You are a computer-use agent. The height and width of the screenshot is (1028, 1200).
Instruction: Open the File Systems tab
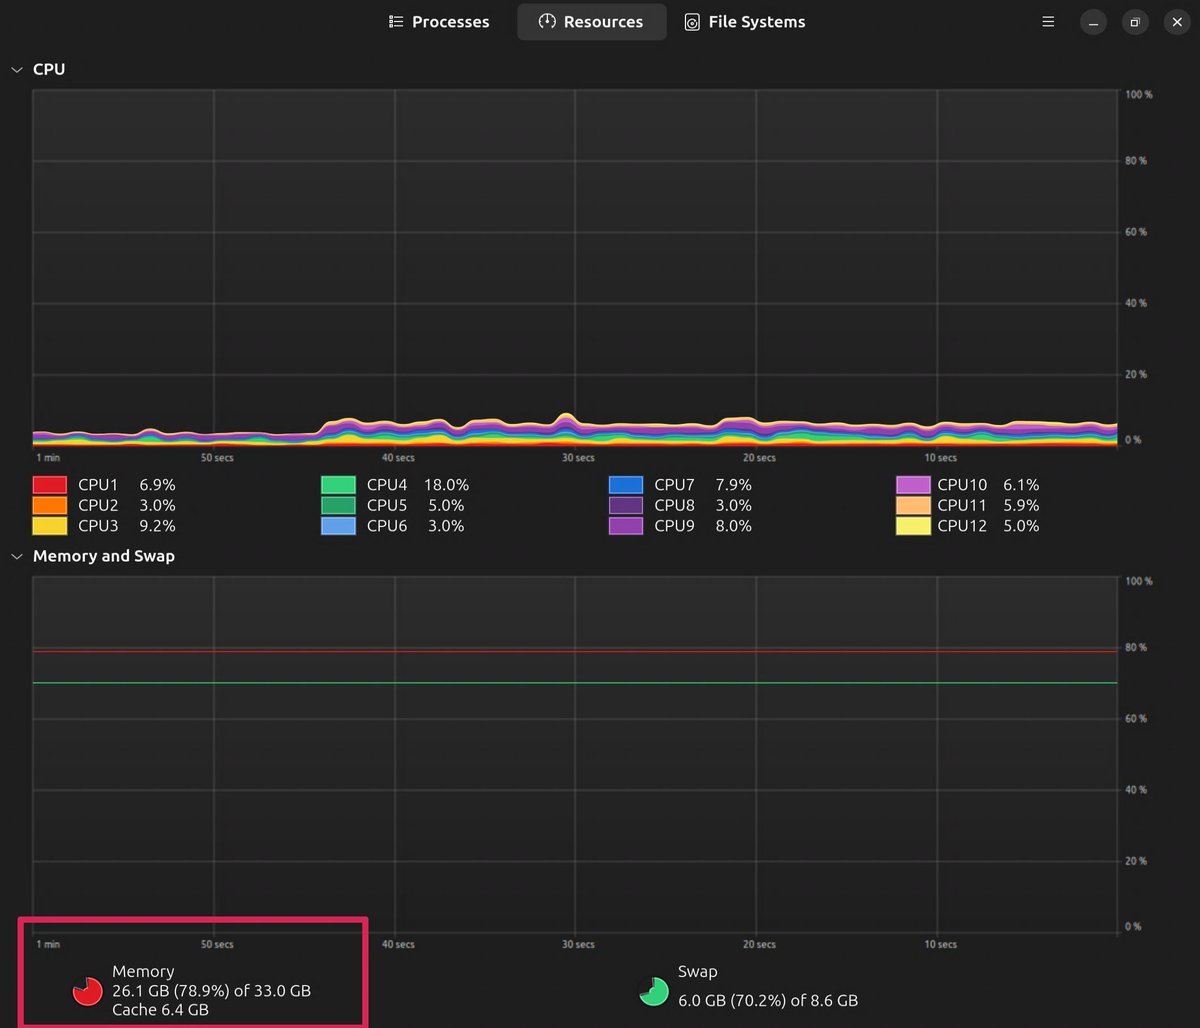tap(745, 22)
